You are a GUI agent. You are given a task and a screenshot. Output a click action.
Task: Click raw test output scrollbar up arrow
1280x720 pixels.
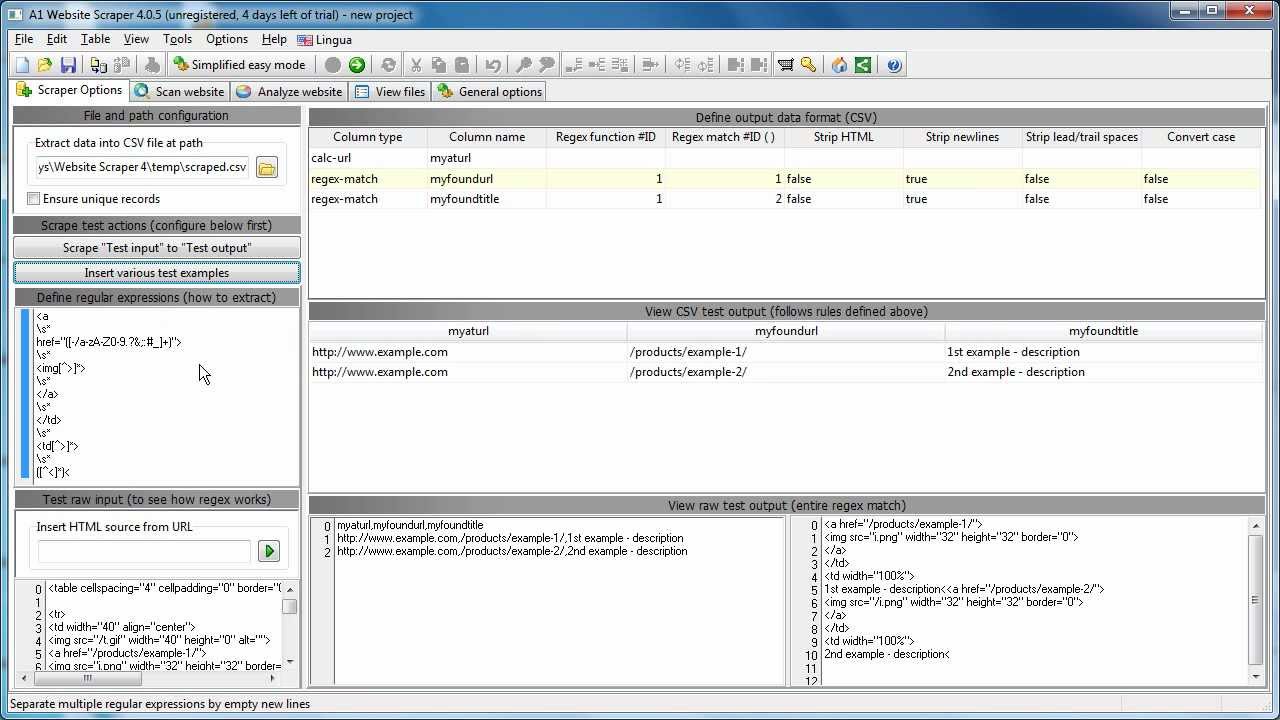(1256, 525)
